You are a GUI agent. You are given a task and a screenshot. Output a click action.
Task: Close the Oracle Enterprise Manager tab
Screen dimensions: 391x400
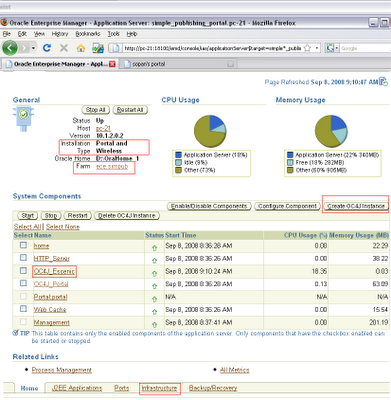112,64
